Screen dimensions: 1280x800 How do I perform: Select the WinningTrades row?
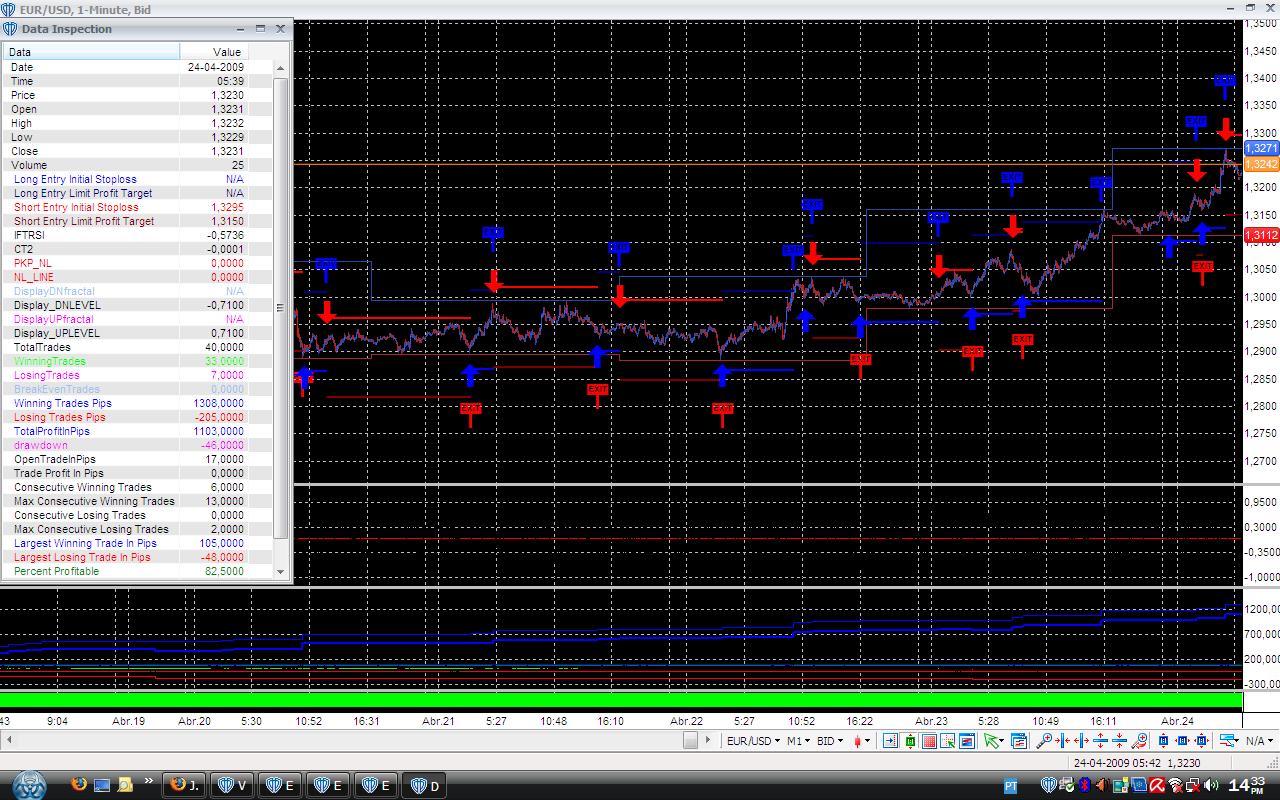138,361
